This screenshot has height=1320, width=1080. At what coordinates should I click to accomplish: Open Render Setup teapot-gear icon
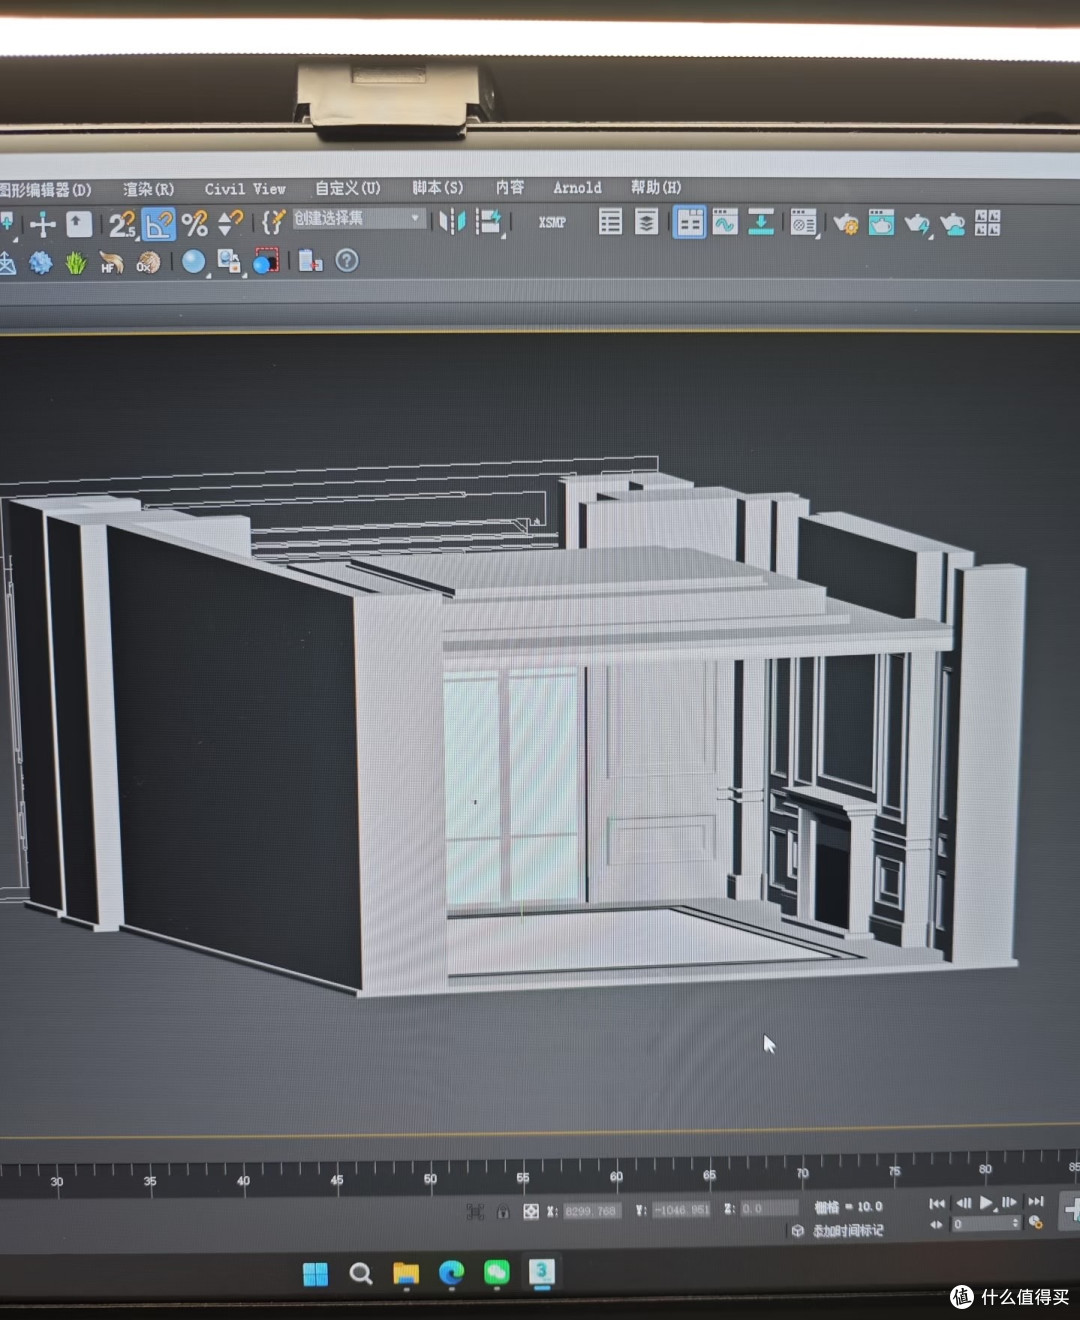[x=845, y=223]
